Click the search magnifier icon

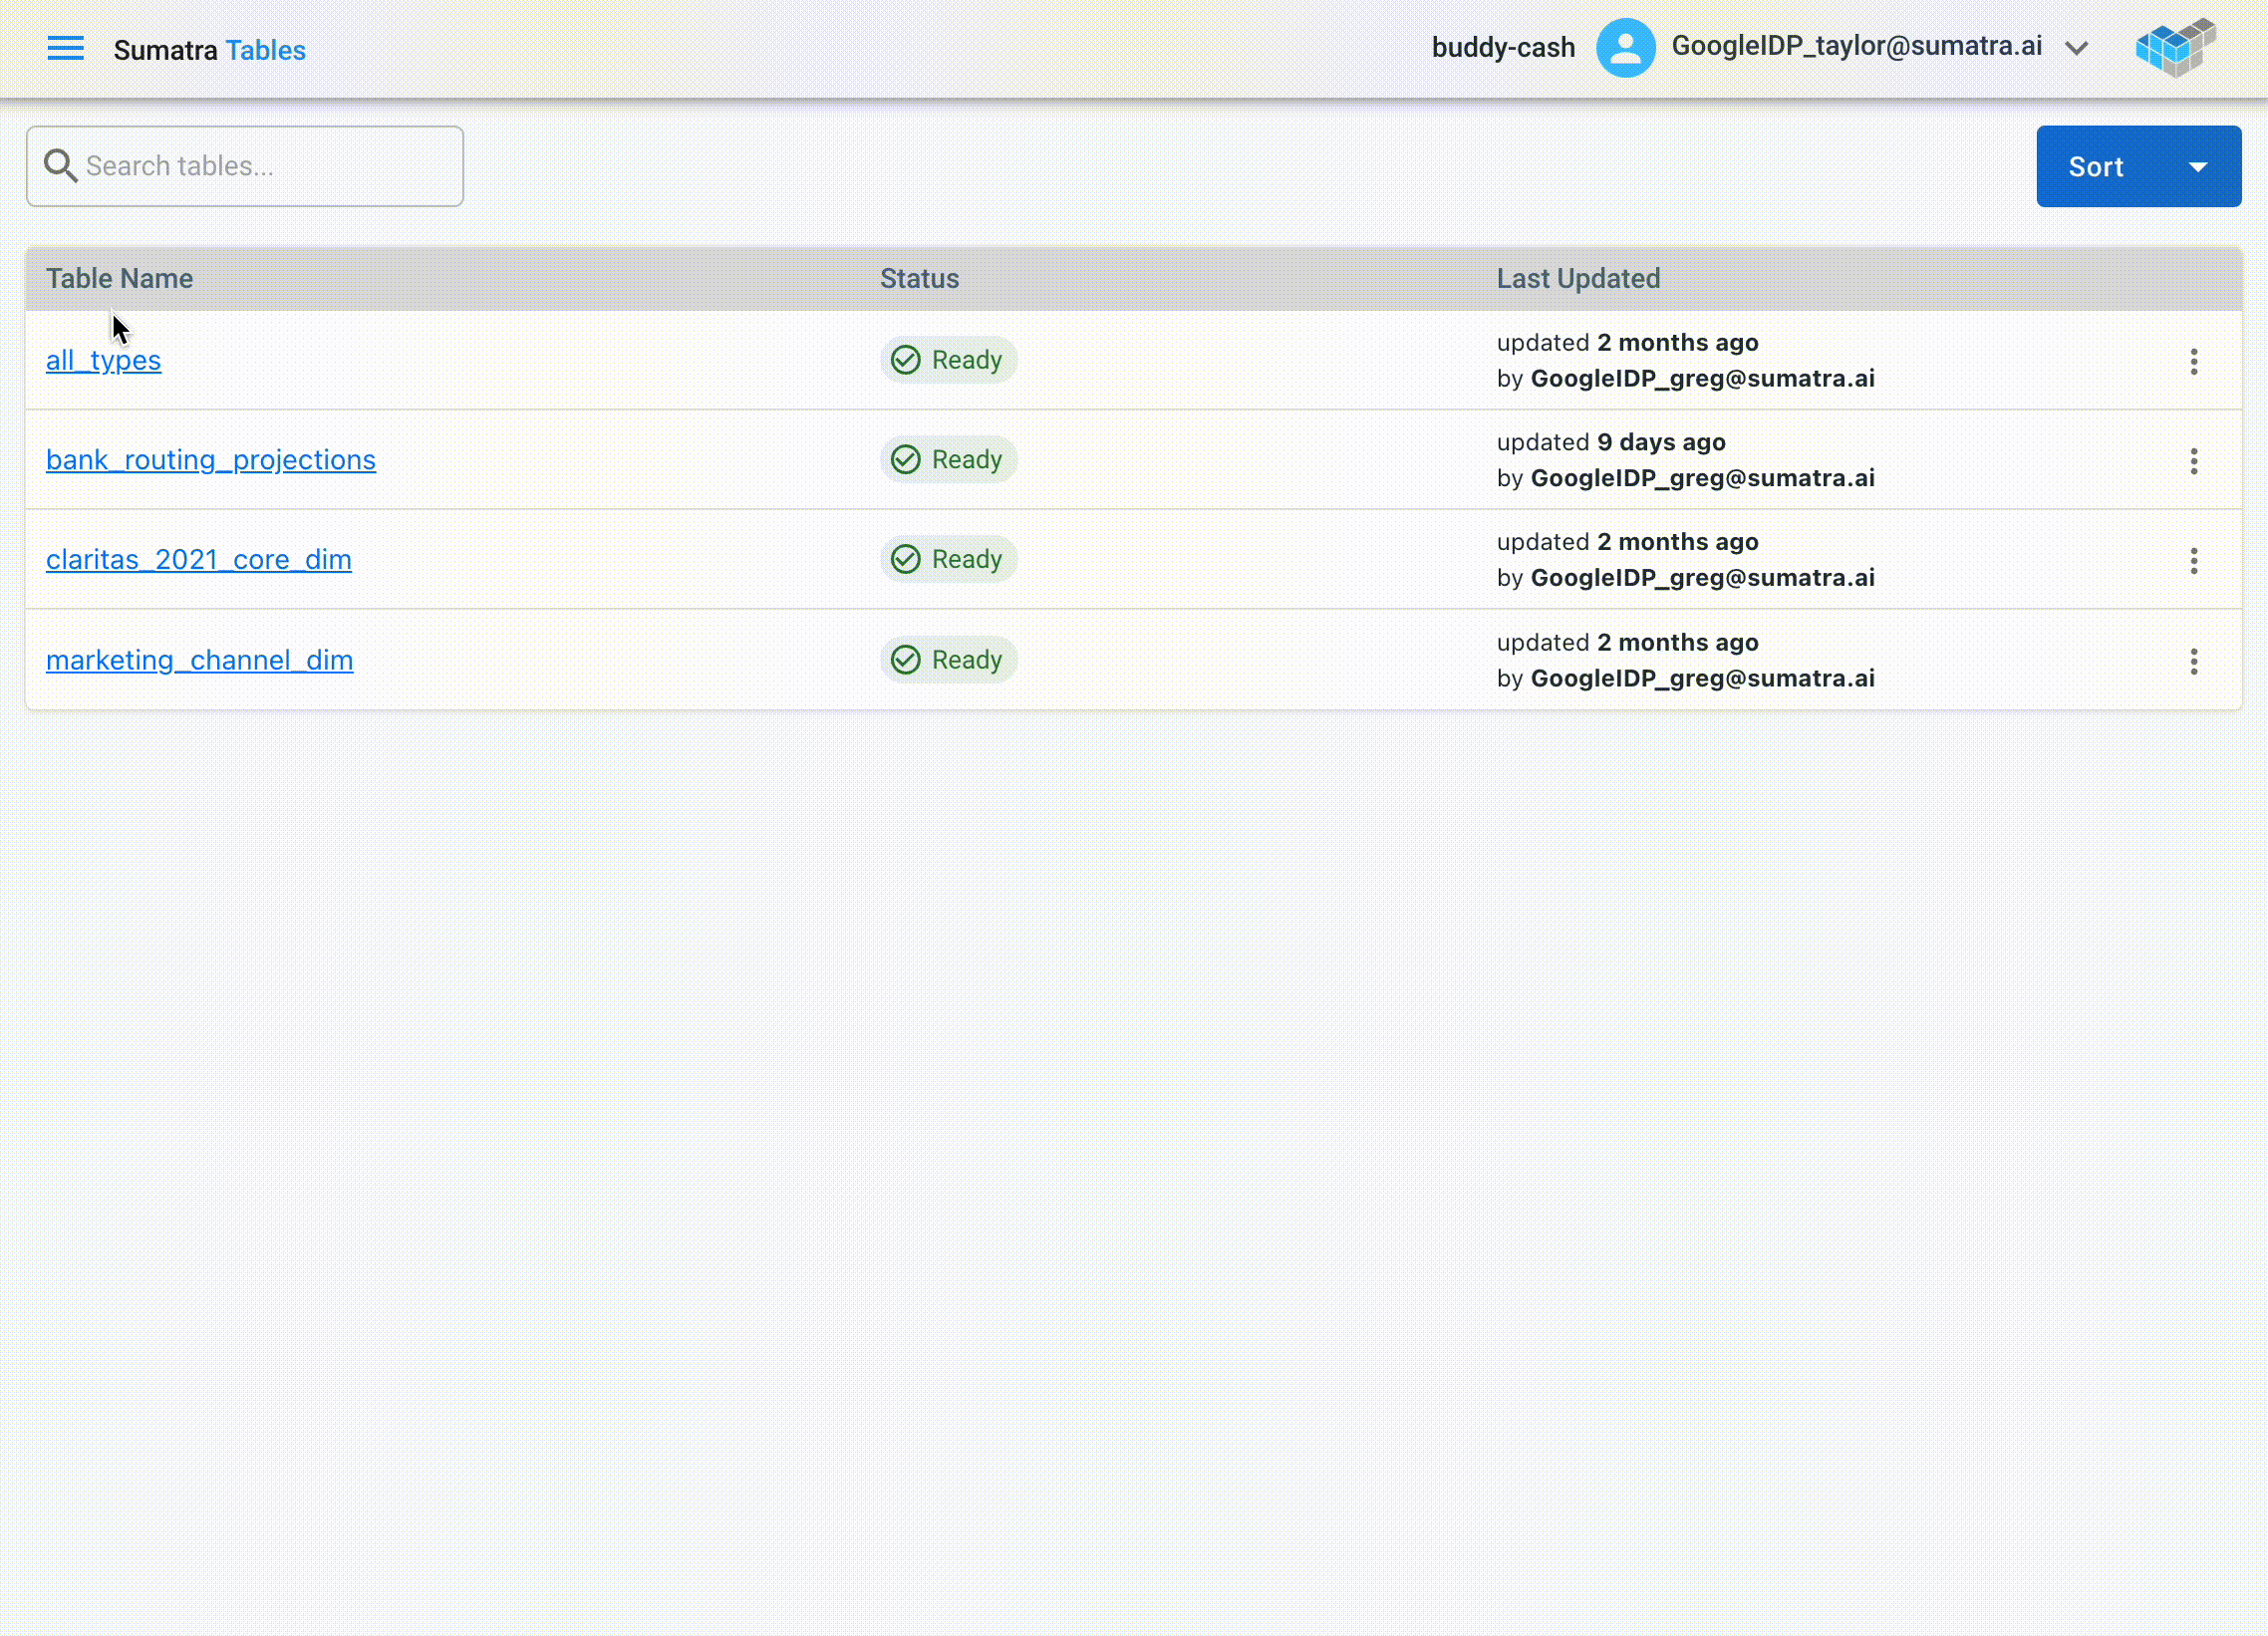tap(61, 166)
